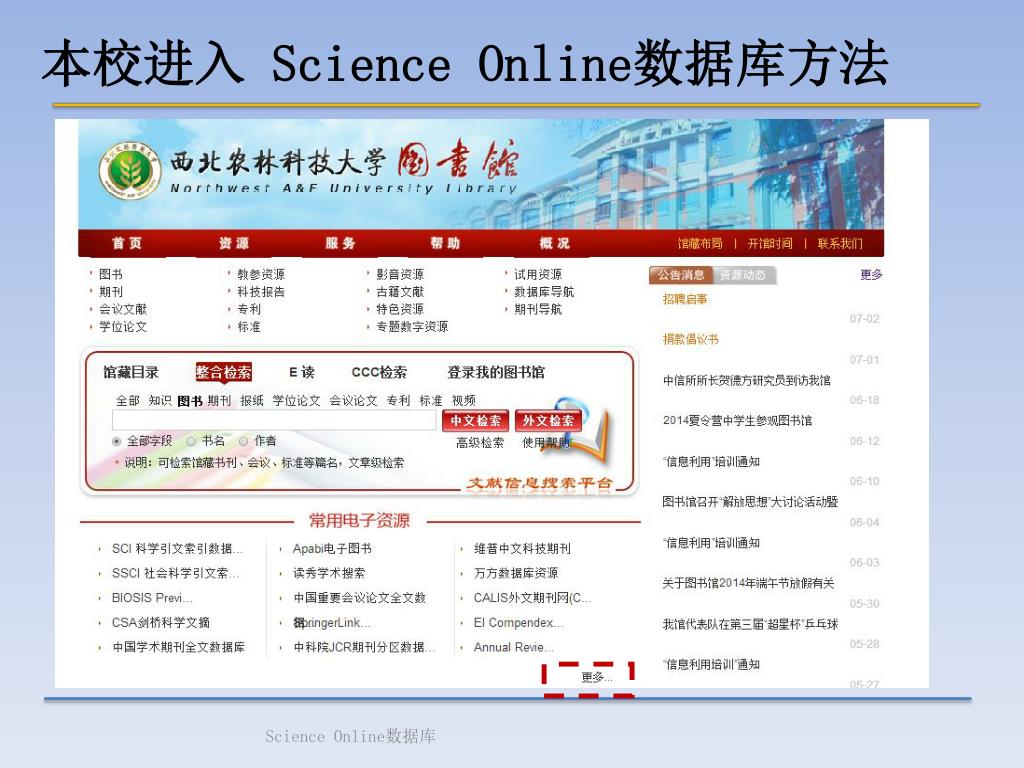The width and height of the screenshot is (1024, 768).
Task: Switch to the 资源动态 tab
Action: (x=743, y=275)
